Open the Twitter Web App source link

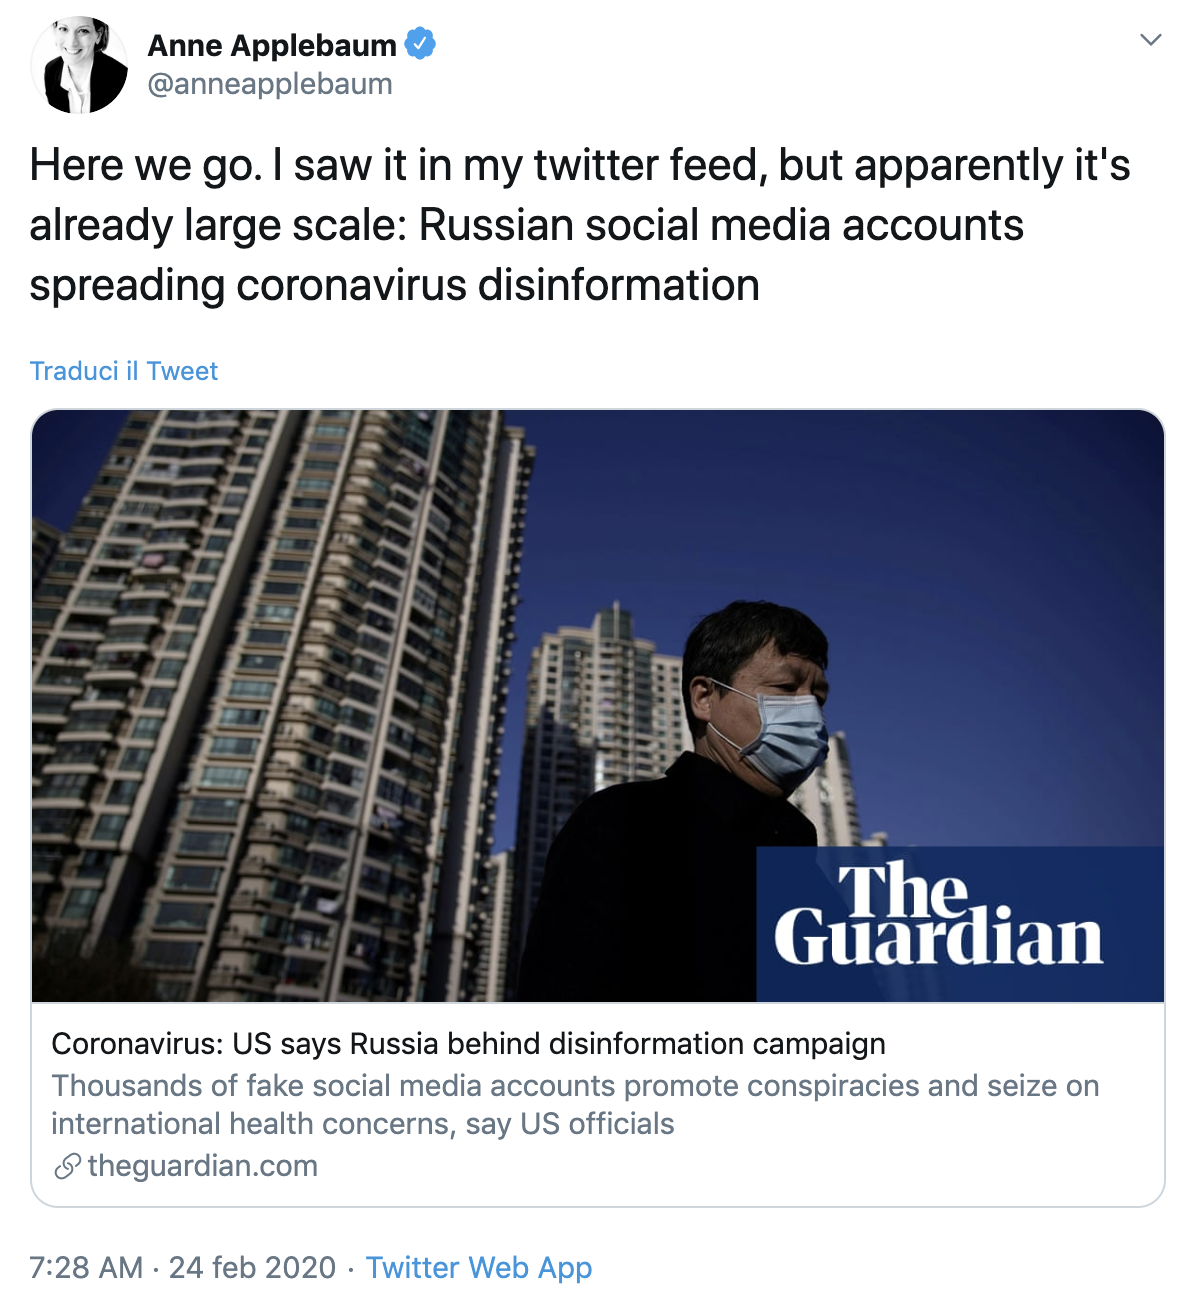pyautogui.click(x=479, y=1268)
